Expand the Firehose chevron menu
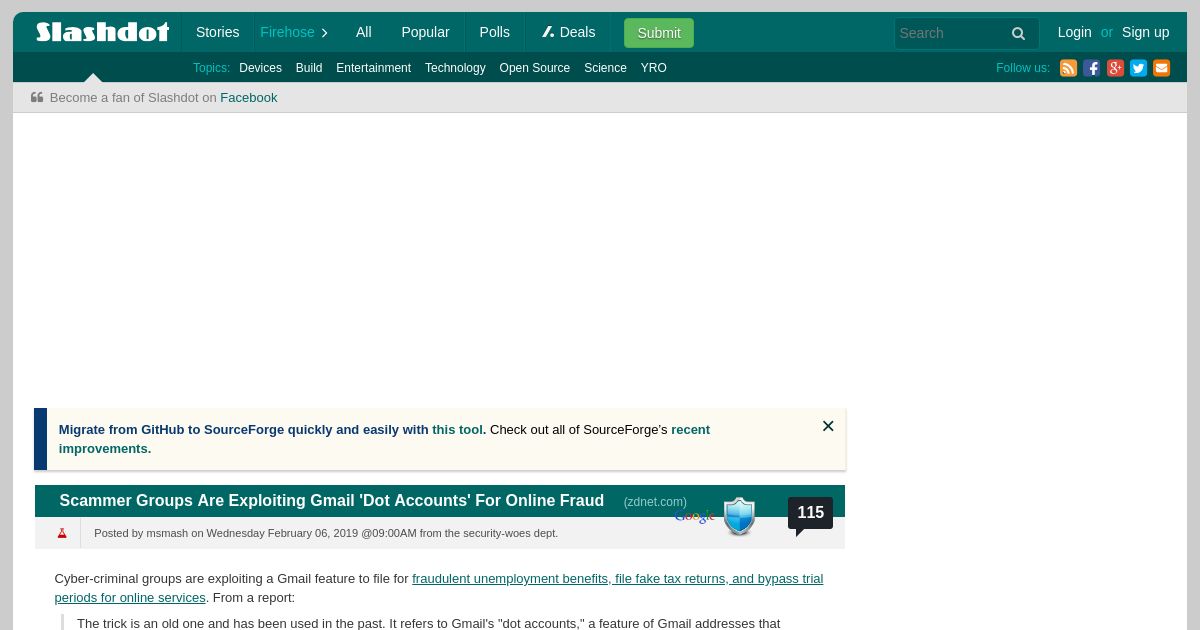 pos(324,33)
